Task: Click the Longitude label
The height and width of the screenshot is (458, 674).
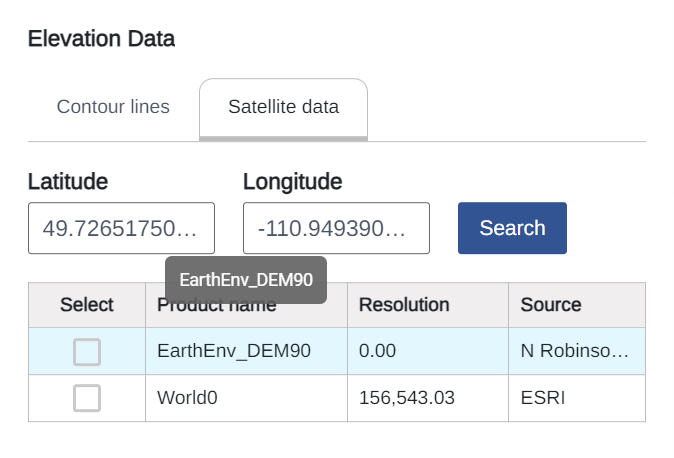Action: click(x=293, y=181)
